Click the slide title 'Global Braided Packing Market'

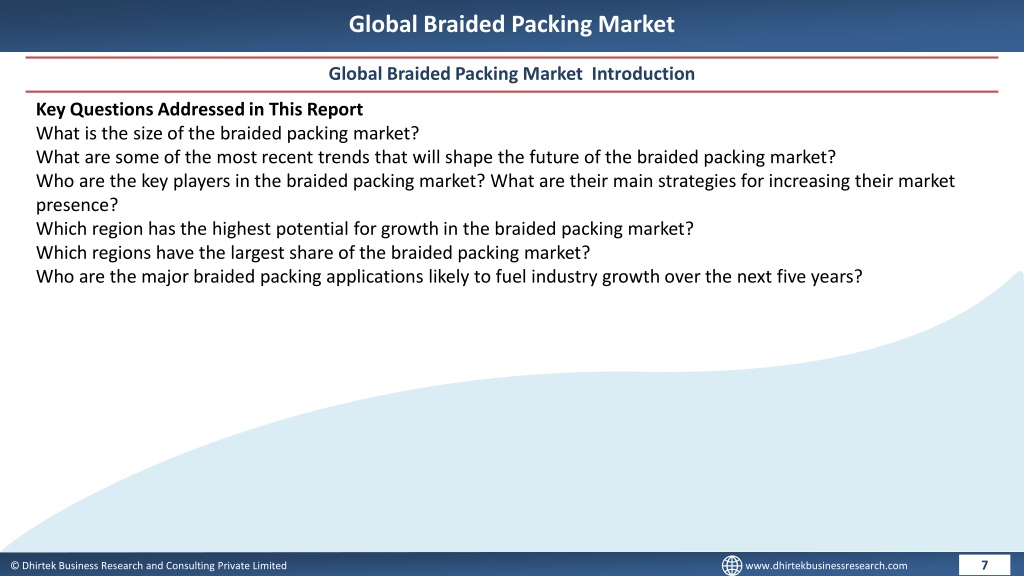tap(511, 24)
